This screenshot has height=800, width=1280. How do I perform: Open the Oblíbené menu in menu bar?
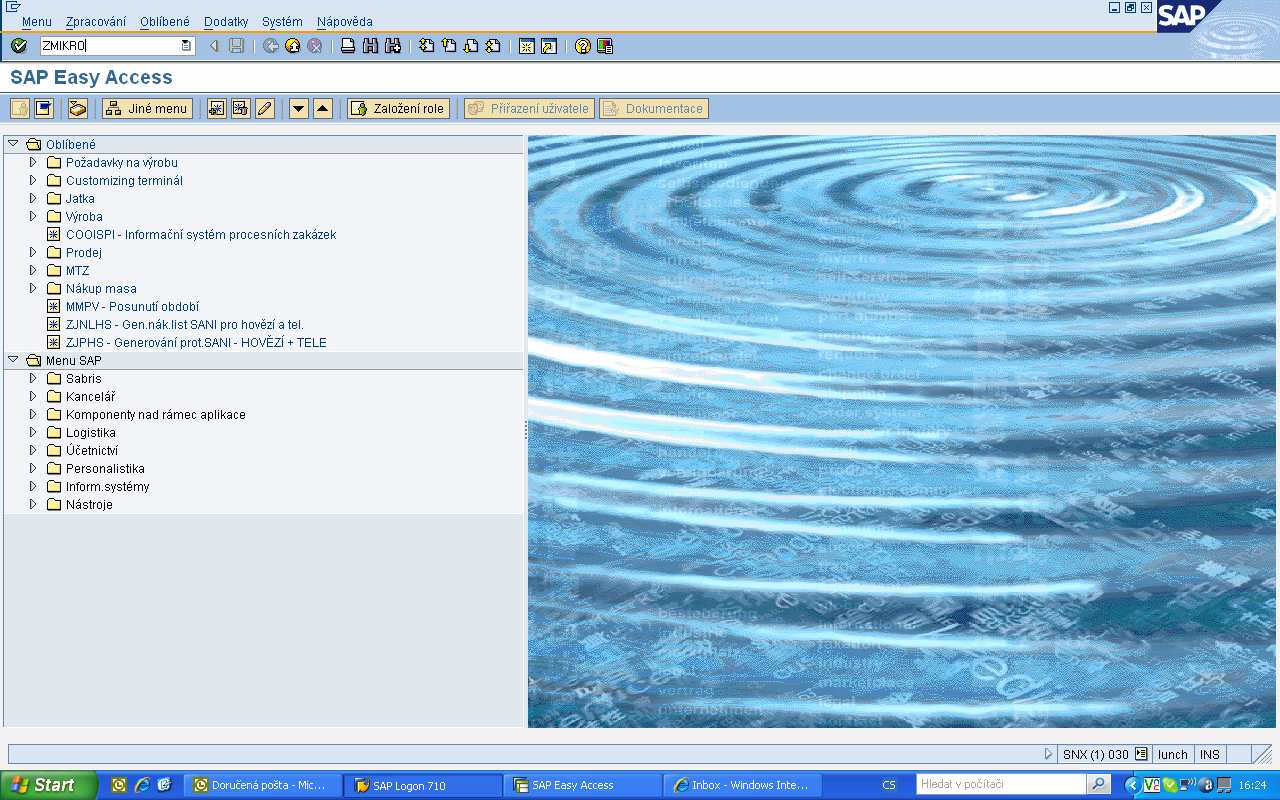(x=165, y=22)
